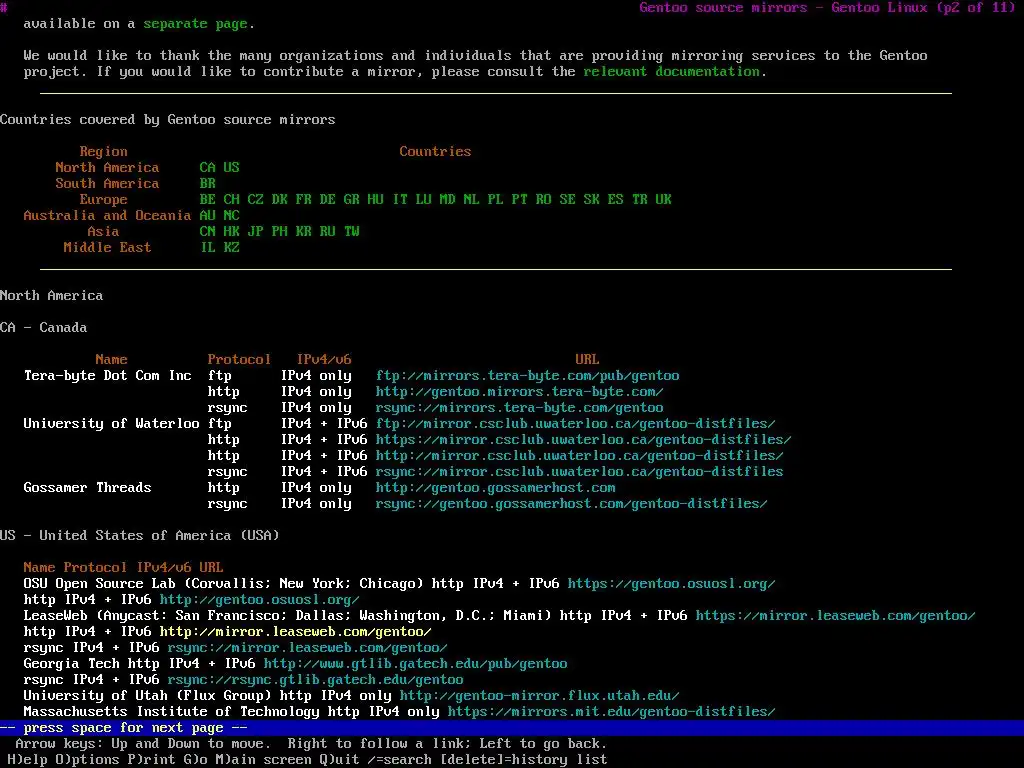Open http://gentoo.osuosl.org/ link
Viewport: 1024px width, 768px height.
click(259, 600)
